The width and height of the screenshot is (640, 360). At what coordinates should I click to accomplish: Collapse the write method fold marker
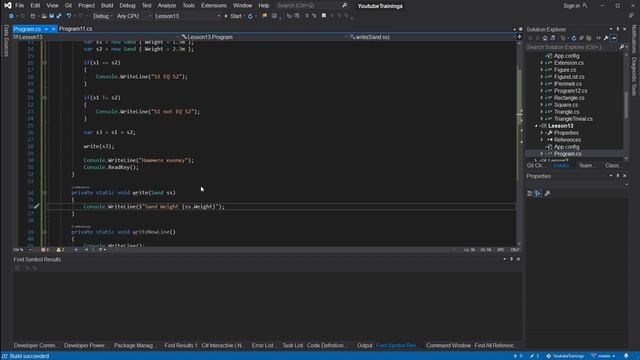click(x=45, y=193)
